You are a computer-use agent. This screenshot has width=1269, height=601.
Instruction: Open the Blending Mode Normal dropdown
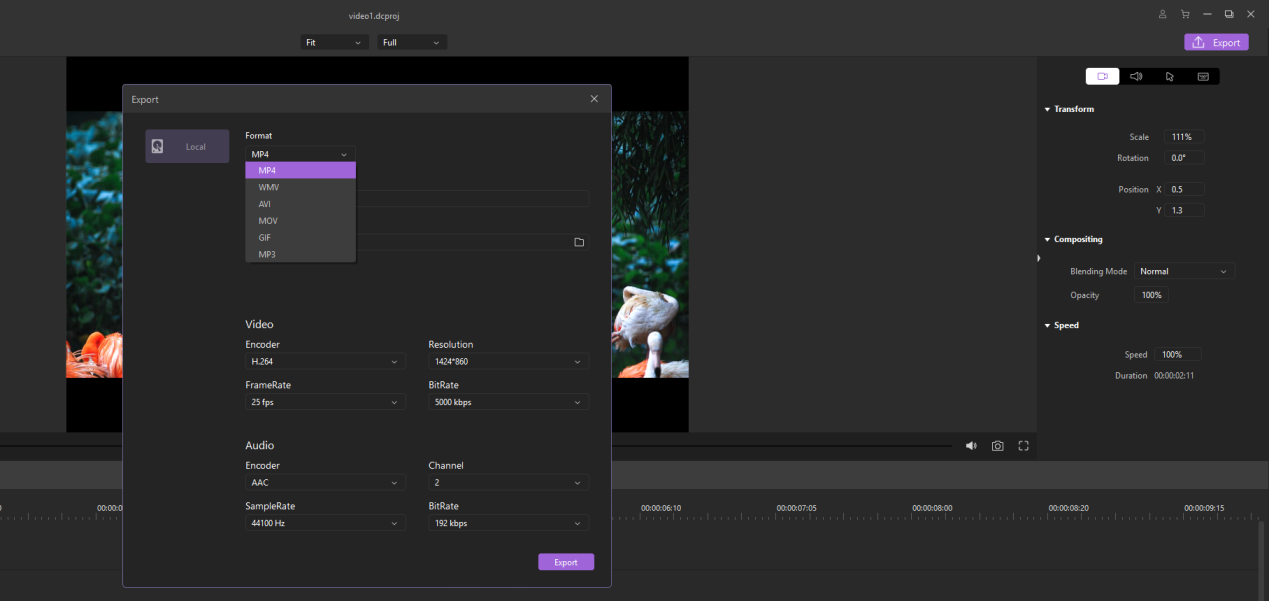(1185, 271)
